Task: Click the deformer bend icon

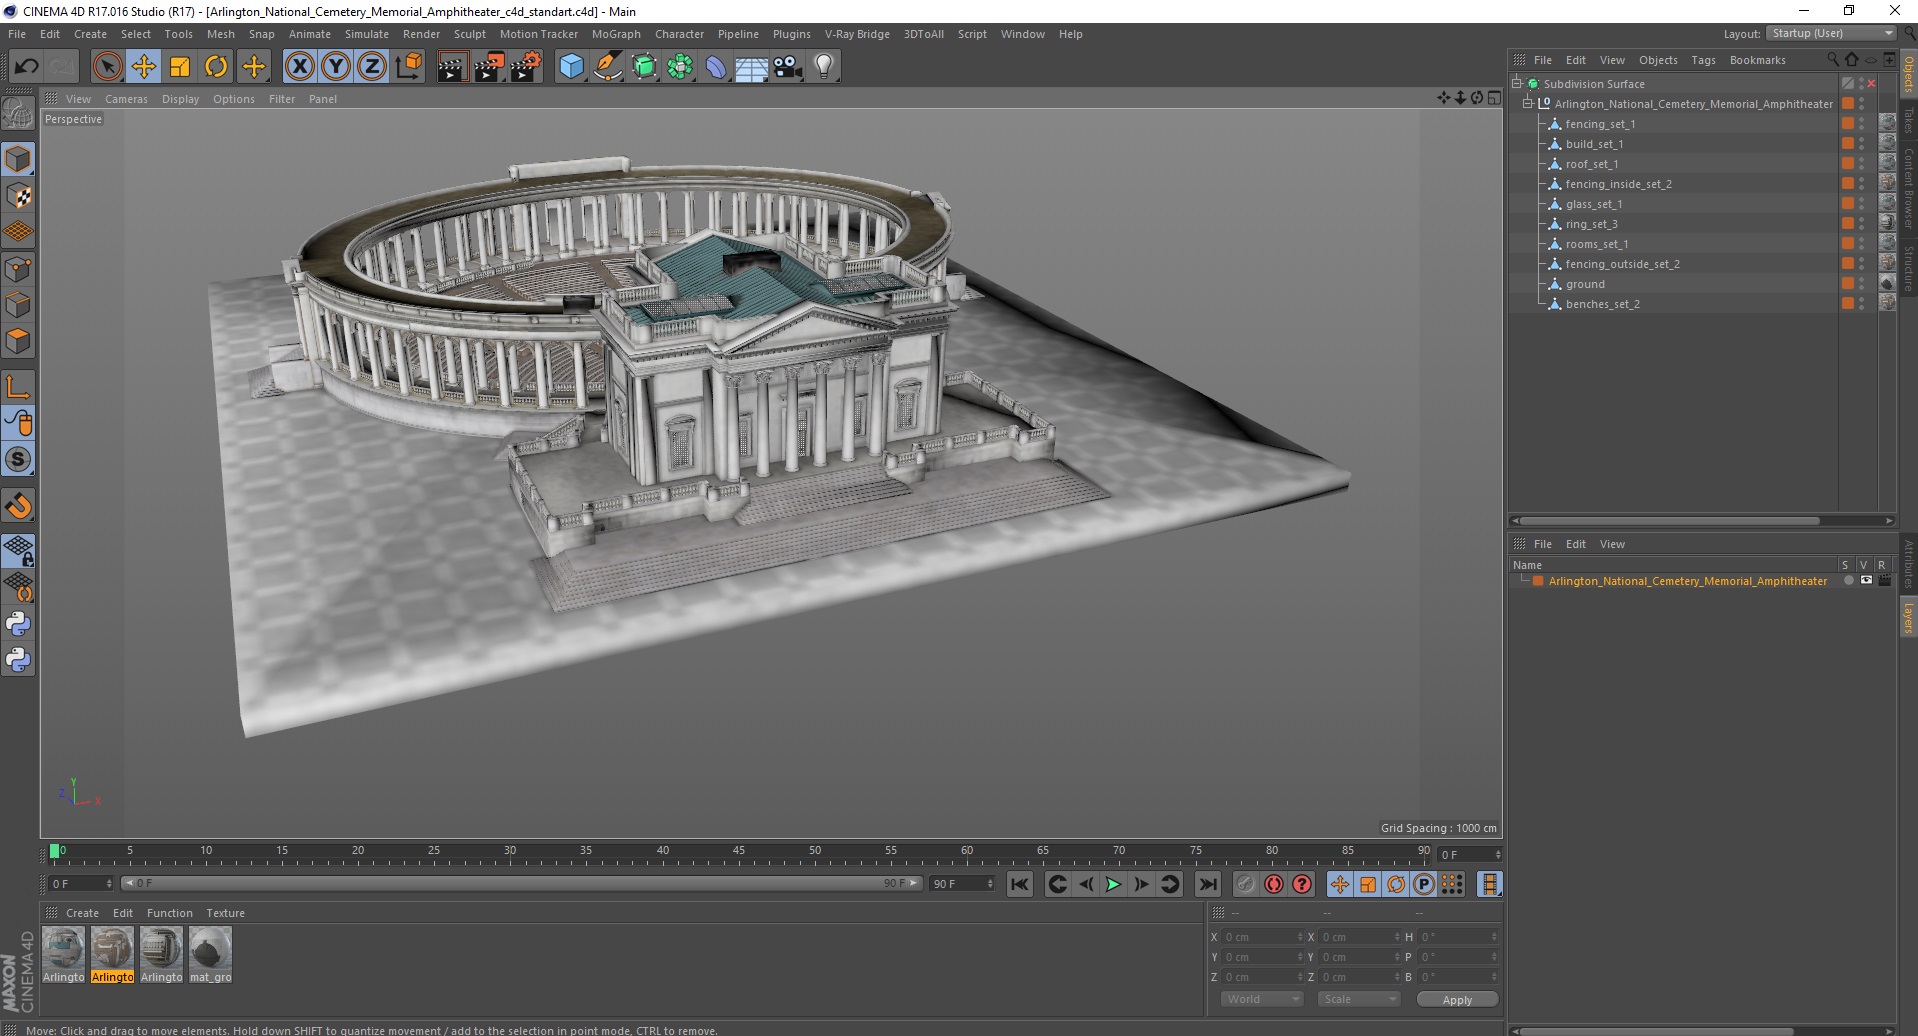Action: coord(716,67)
